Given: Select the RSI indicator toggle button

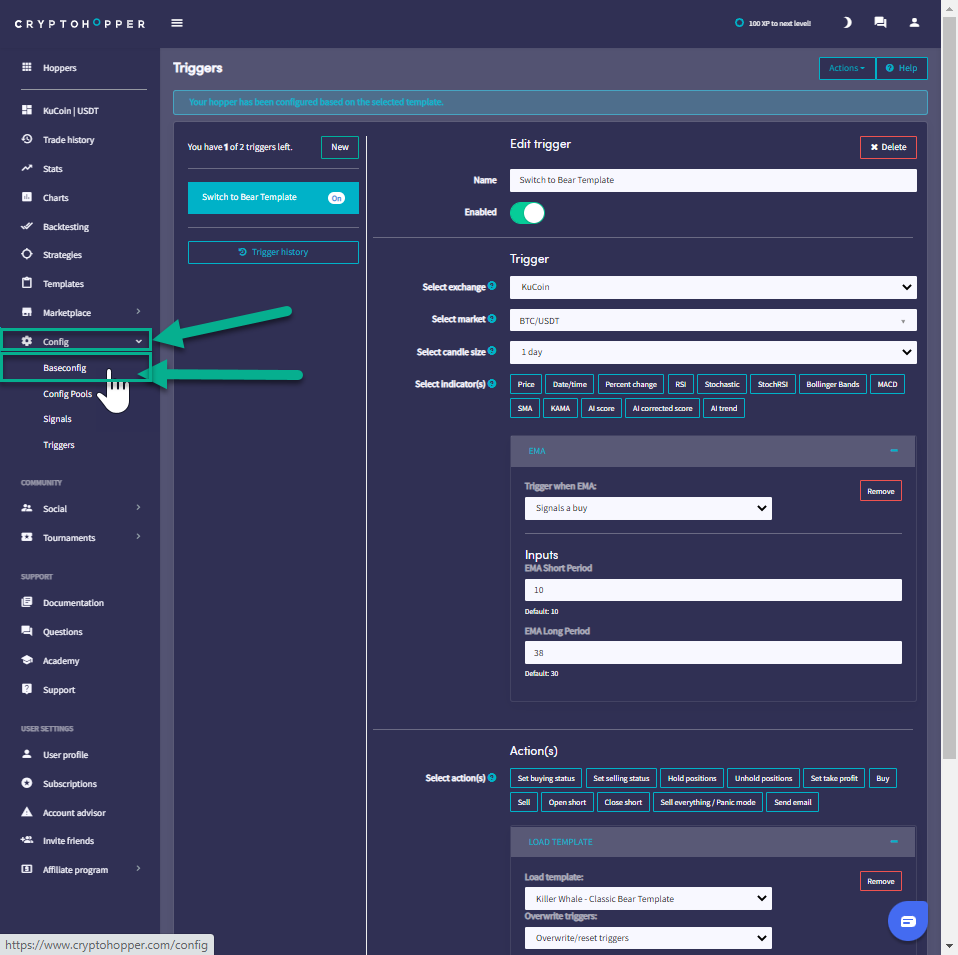Looking at the screenshot, I should (680, 384).
